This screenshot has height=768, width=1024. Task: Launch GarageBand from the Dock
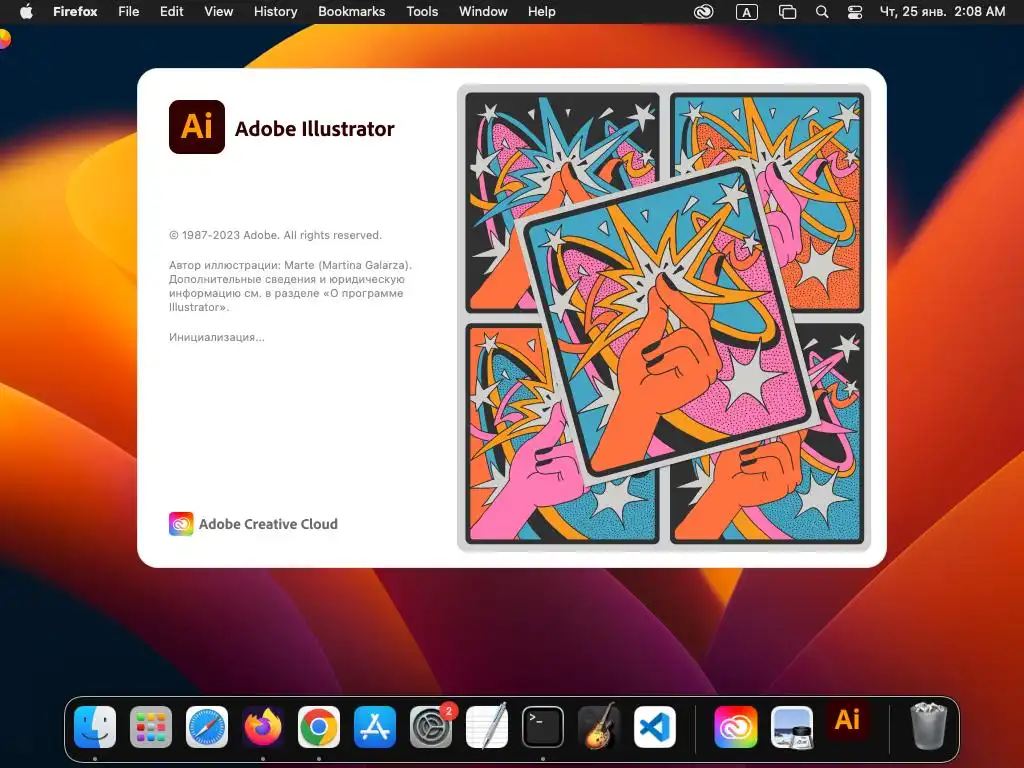point(599,727)
